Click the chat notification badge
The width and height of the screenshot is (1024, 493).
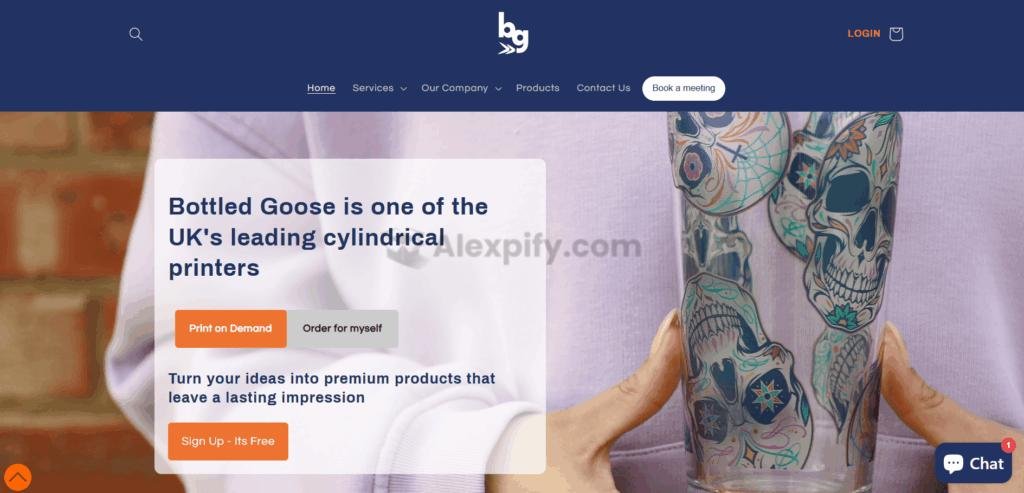(x=1008, y=445)
